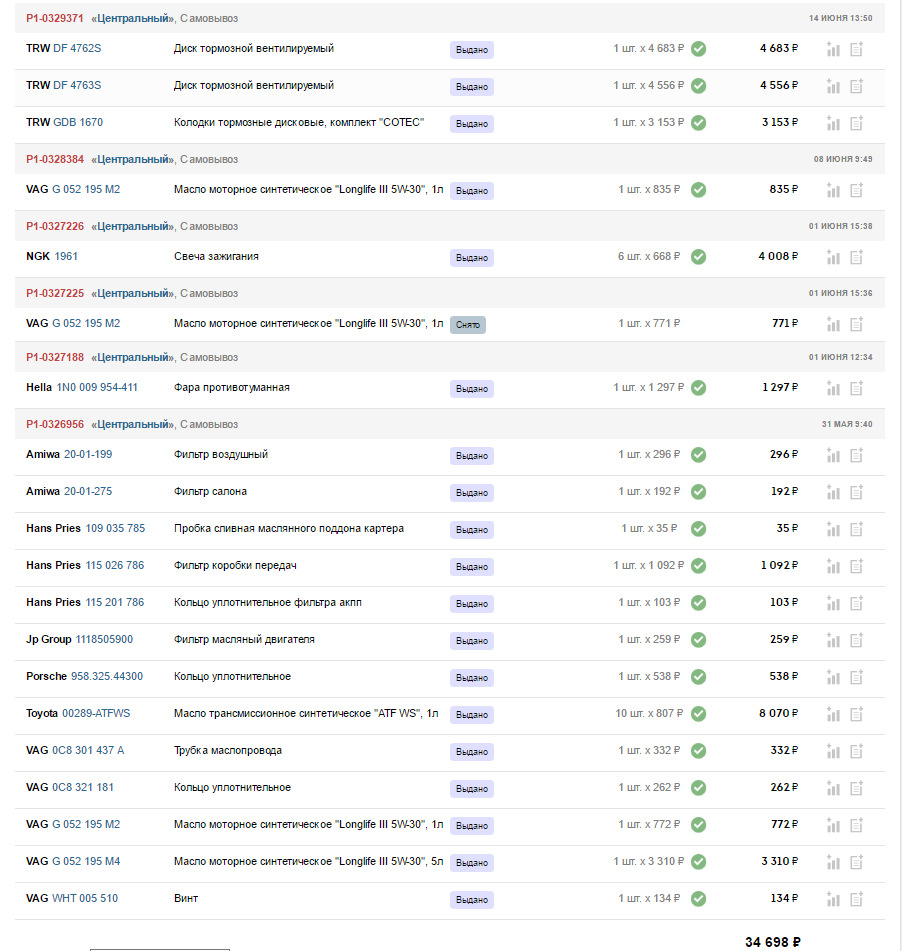Click Выдано badge in Фильтр салона row
Screen dimensions: 902x951
coord(472,493)
